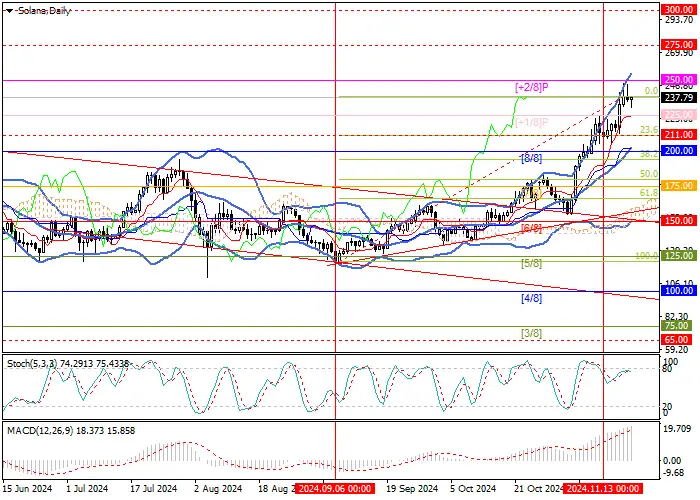
Task: Click the 2024.11.13 date marker
Action: (603, 488)
